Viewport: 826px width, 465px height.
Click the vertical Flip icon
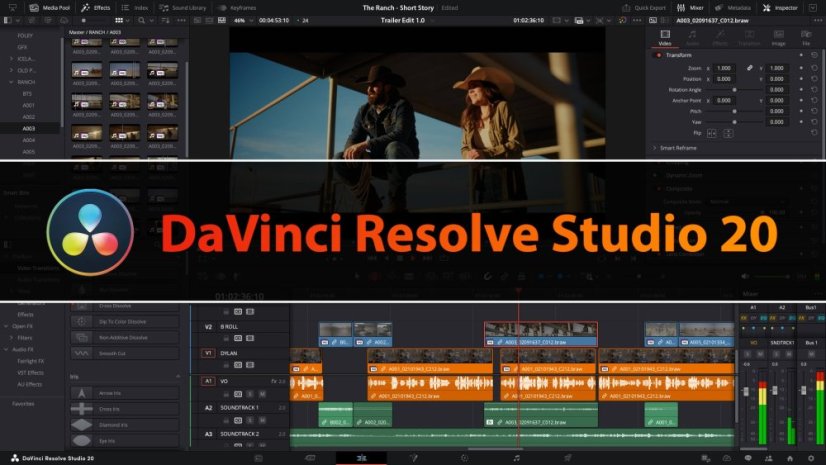point(728,133)
